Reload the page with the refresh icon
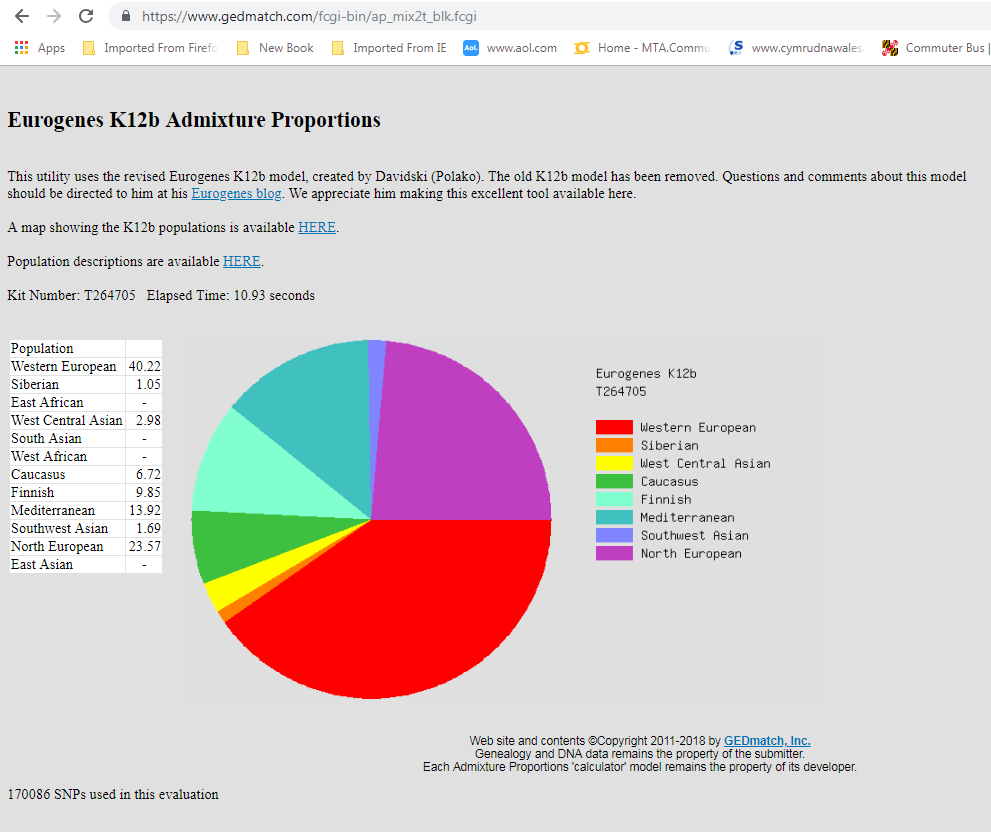991x832 pixels. point(86,16)
